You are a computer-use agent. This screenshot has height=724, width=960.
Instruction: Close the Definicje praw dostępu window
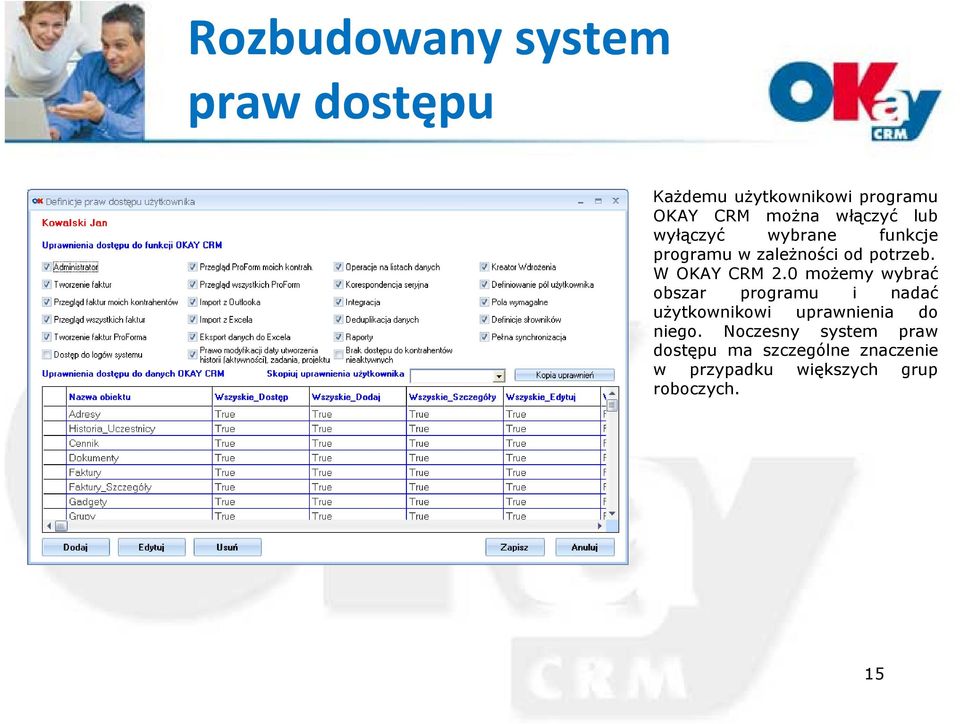[x=616, y=201]
